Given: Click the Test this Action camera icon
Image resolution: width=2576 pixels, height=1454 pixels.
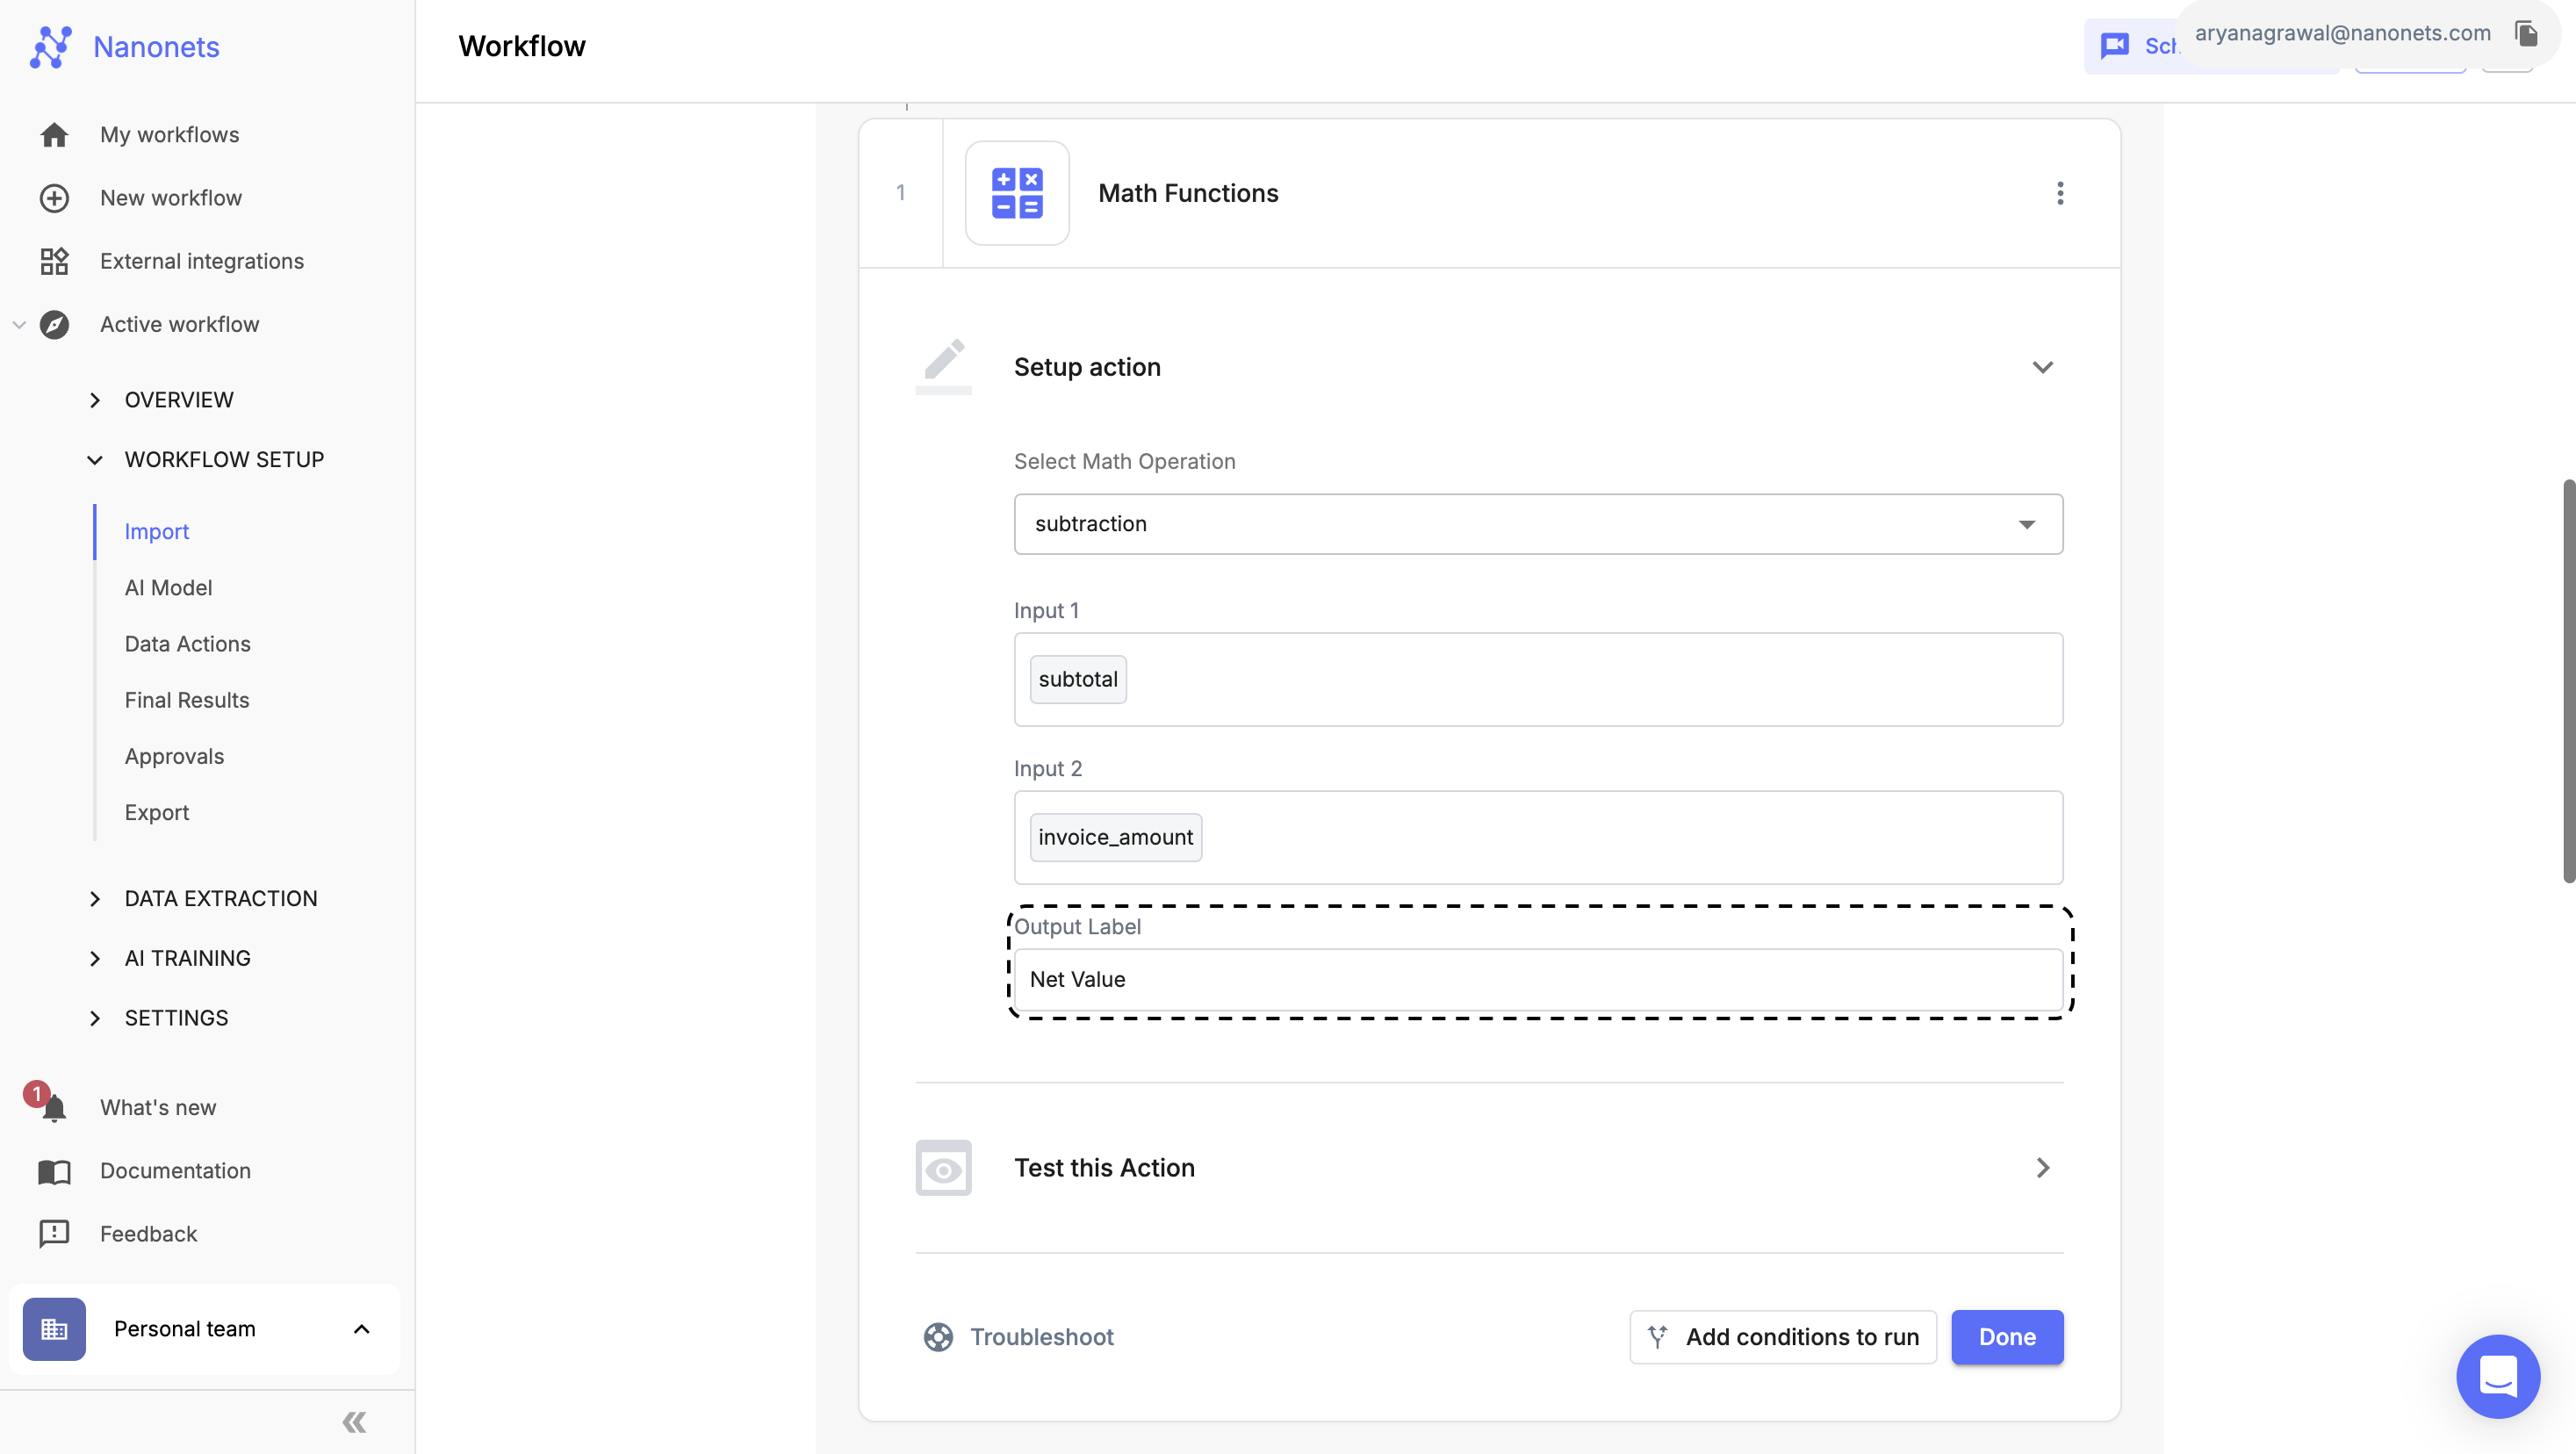Looking at the screenshot, I should click(x=943, y=1166).
